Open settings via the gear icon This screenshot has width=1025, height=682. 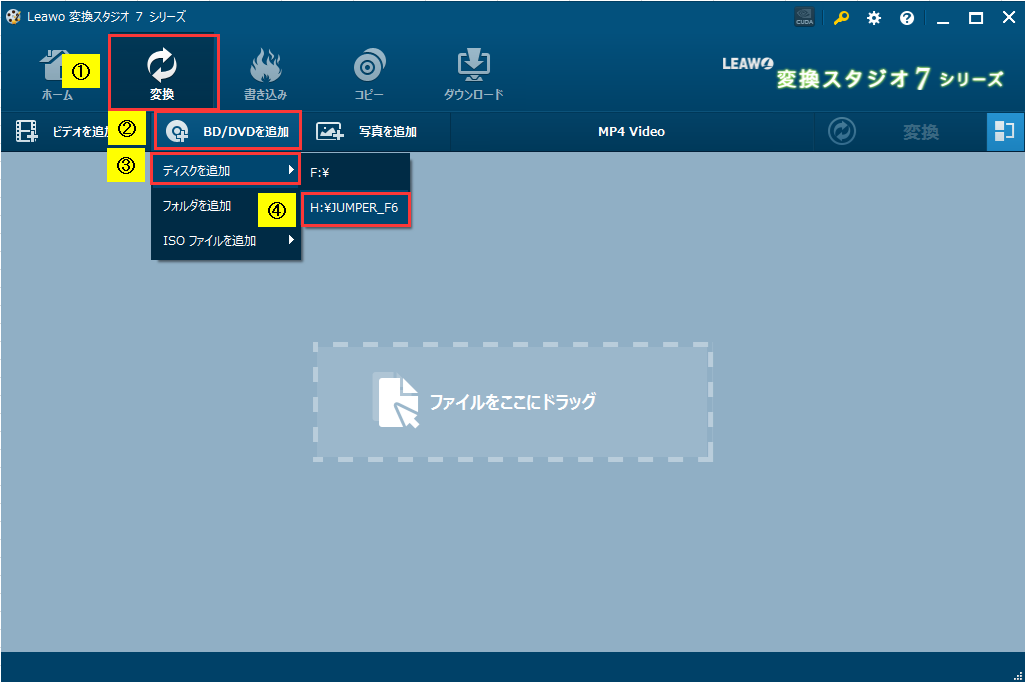[874, 18]
